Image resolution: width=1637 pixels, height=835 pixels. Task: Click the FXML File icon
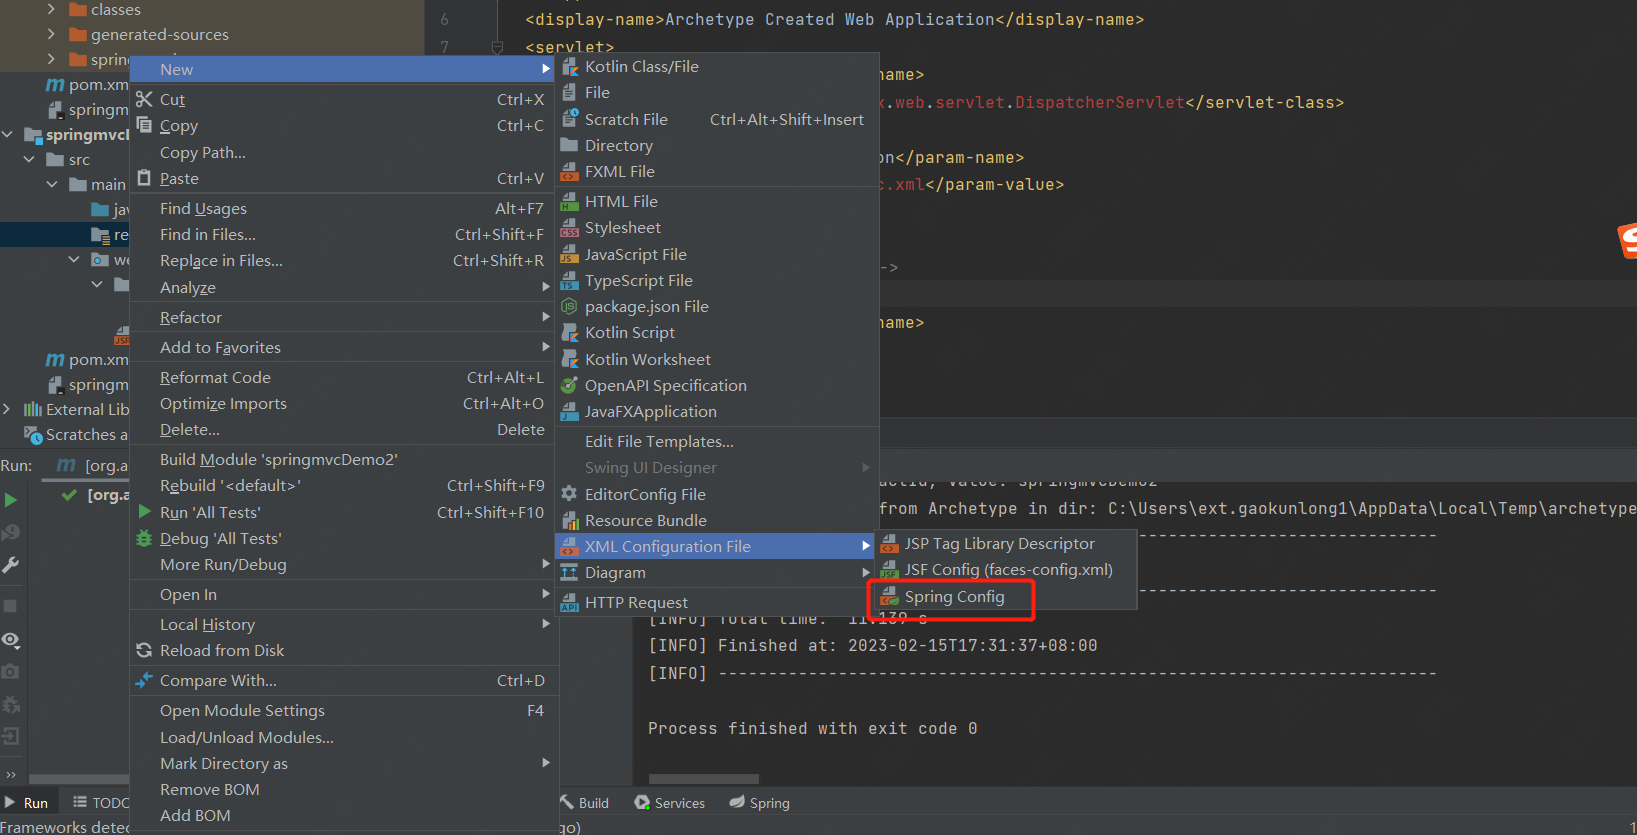[x=570, y=172]
